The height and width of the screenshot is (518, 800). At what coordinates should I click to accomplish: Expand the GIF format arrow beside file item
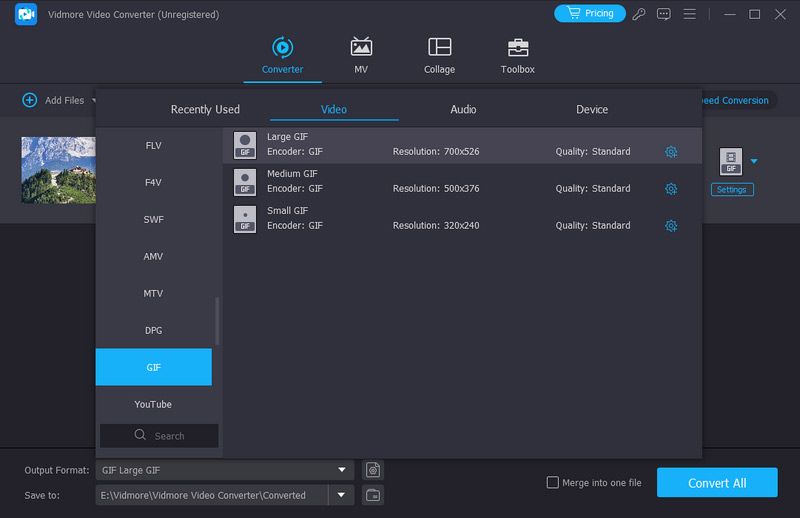[754, 161]
